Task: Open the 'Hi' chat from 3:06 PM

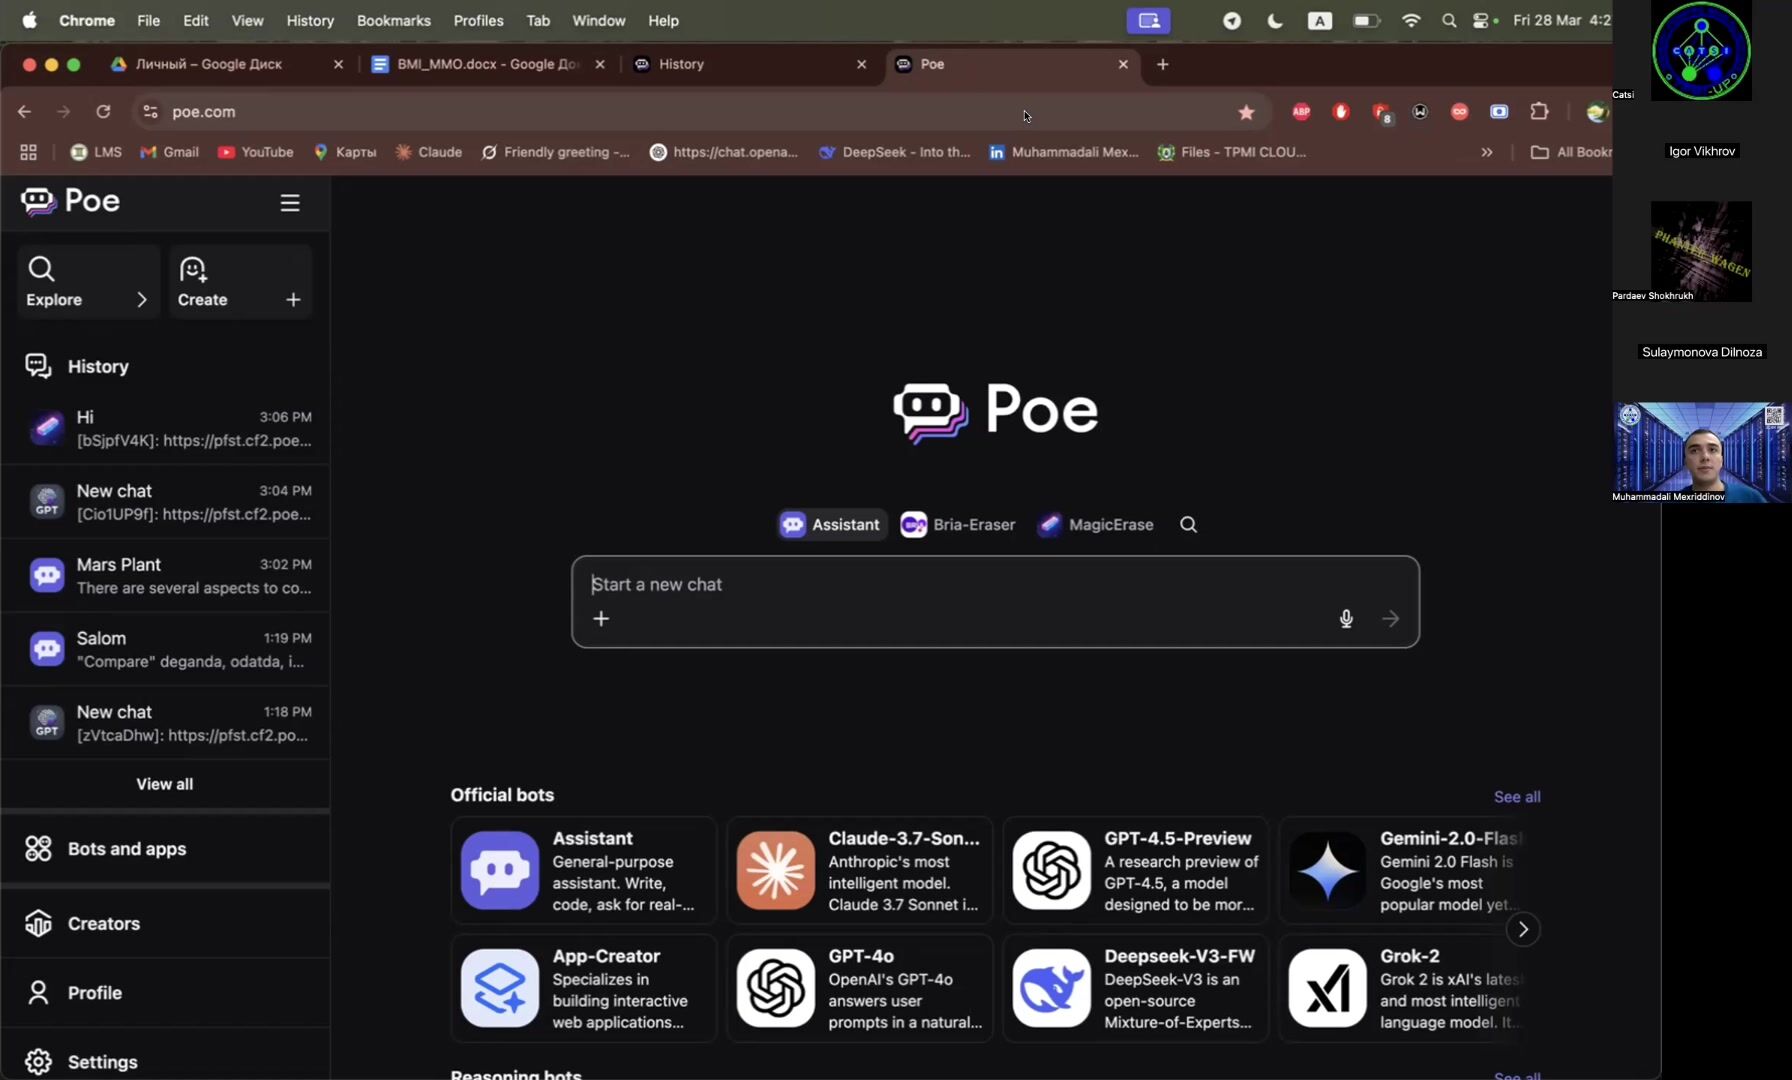Action: coord(165,428)
